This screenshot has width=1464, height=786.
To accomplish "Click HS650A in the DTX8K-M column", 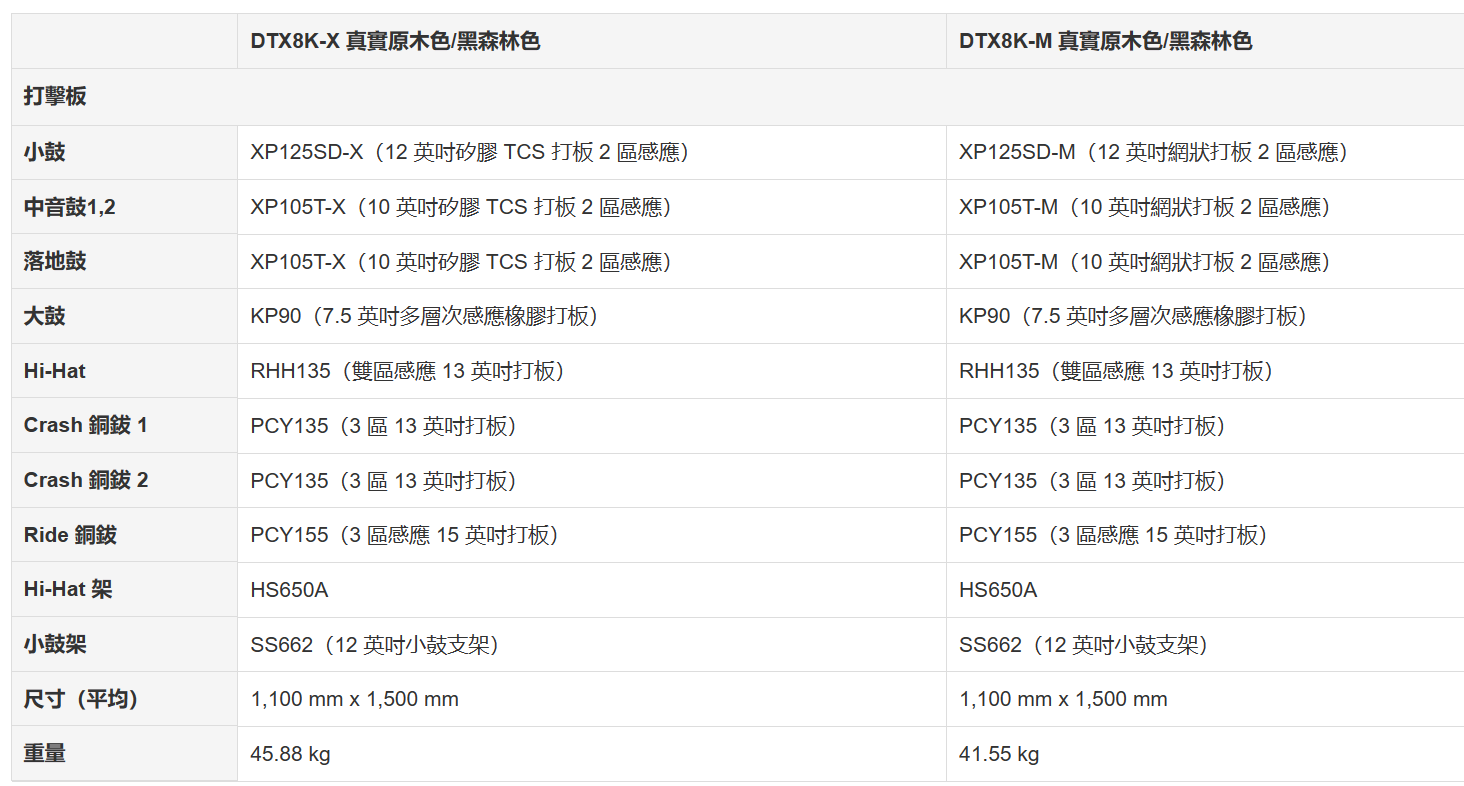I will (x=998, y=590).
